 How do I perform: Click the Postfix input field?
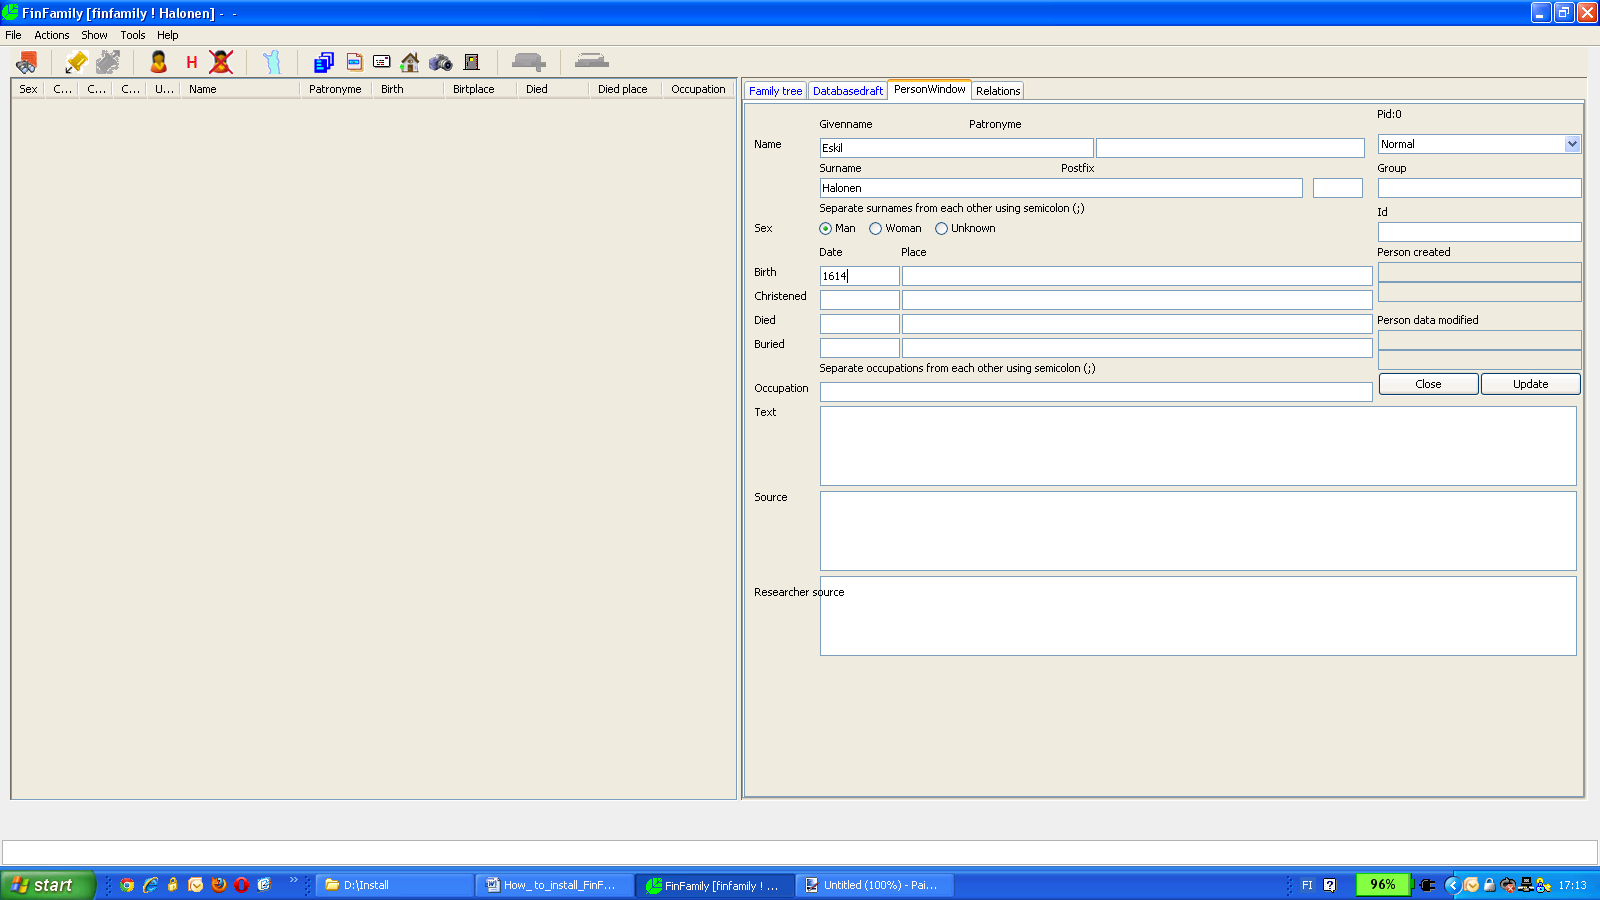click(x=1338, y=188)
